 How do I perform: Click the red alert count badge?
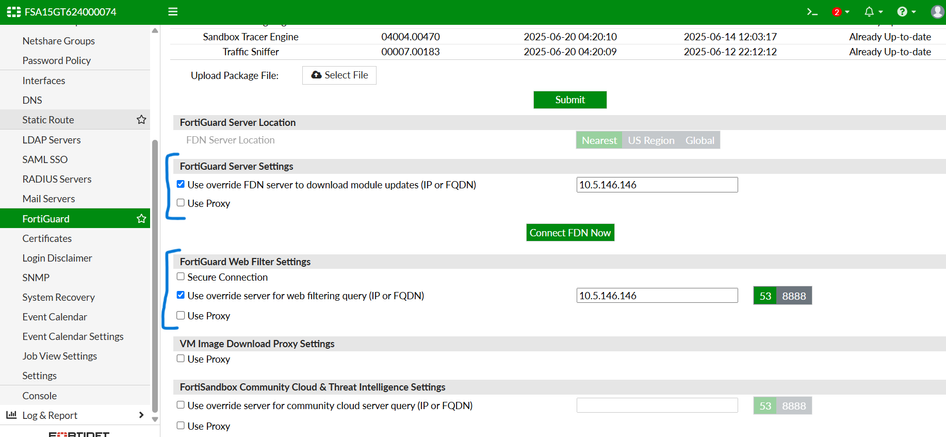click(x=837, y=12)
